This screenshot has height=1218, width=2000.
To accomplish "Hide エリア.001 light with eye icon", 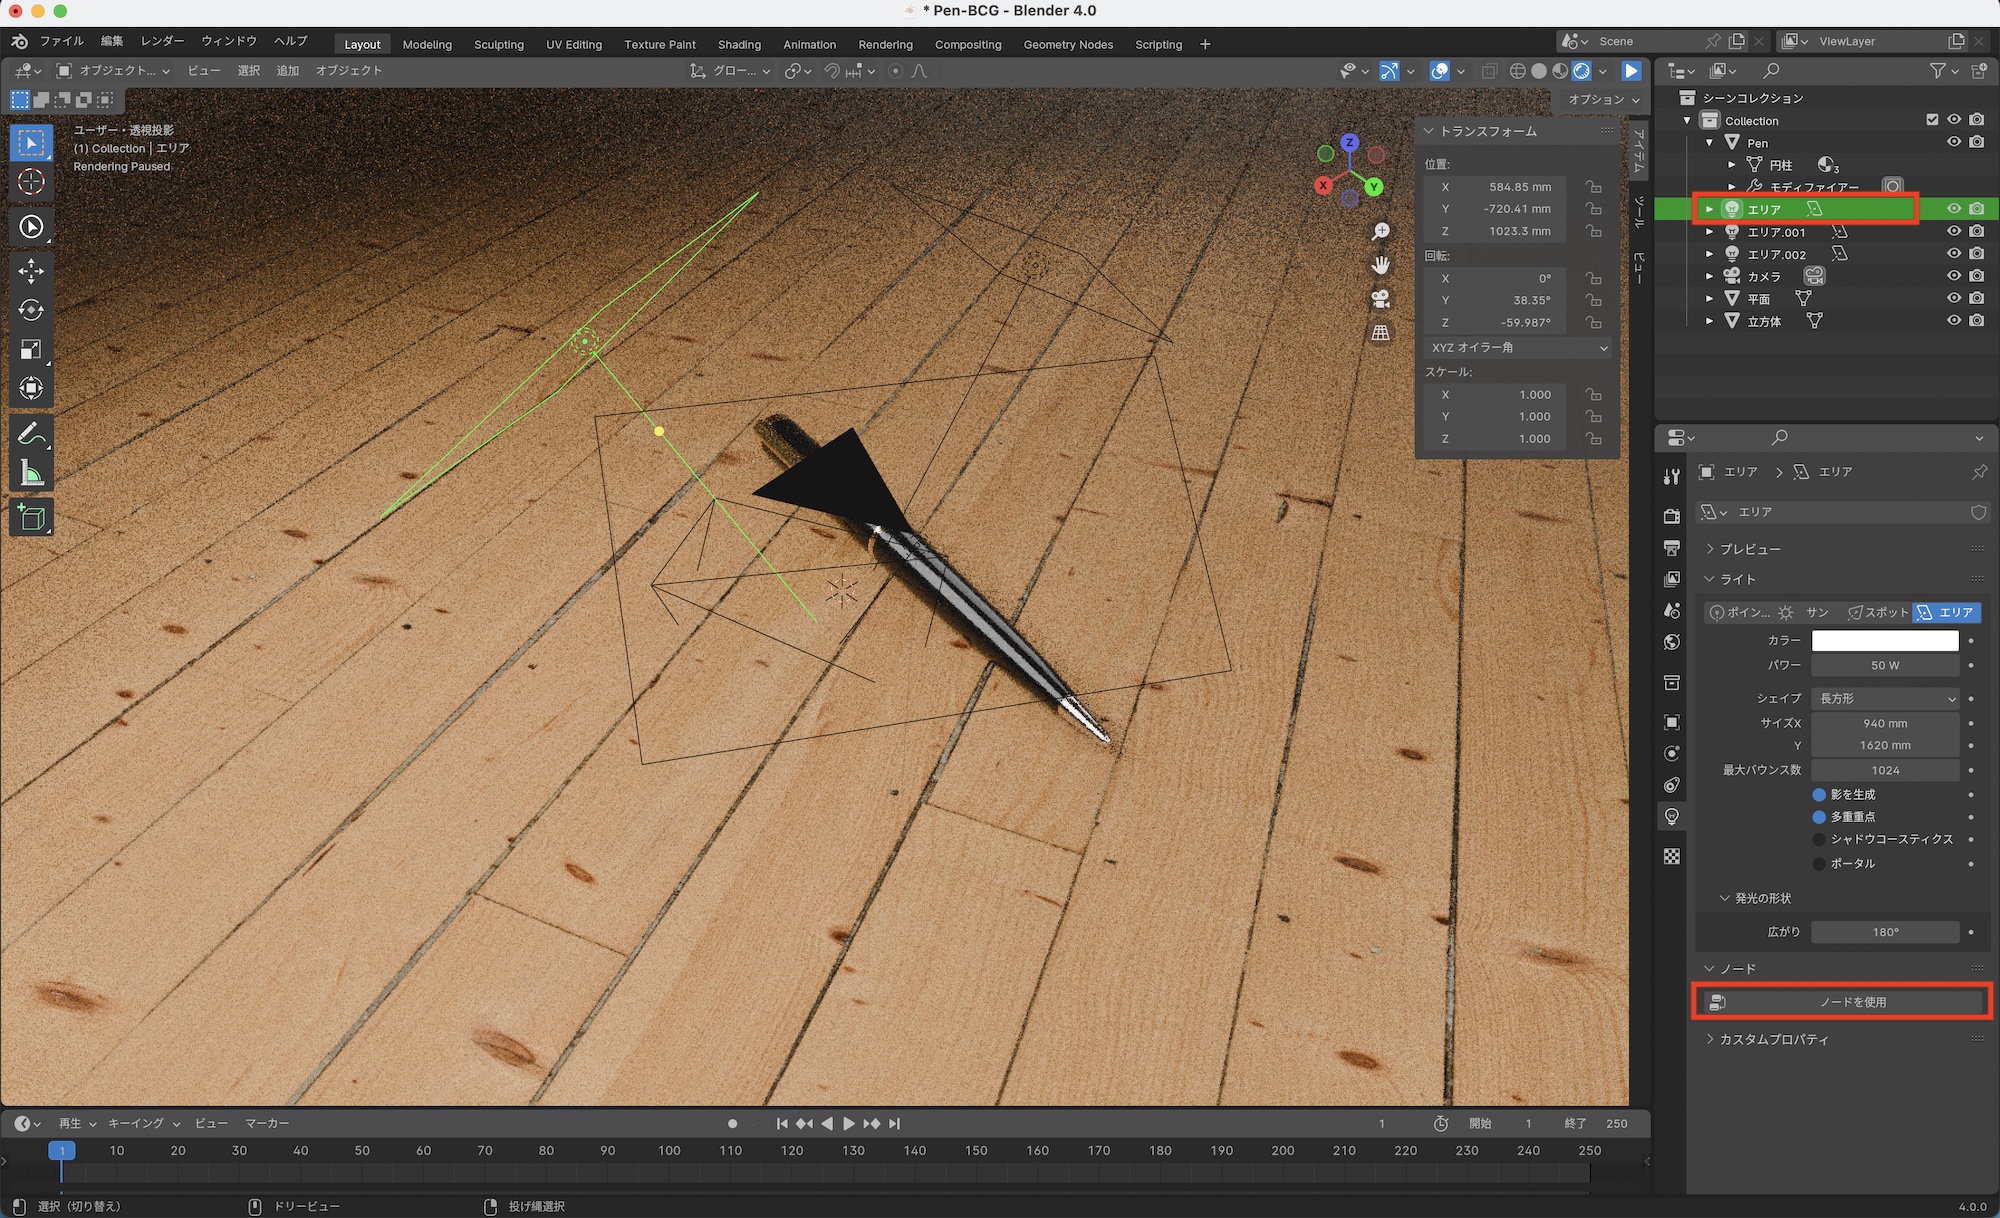I will pos(1953,231).
